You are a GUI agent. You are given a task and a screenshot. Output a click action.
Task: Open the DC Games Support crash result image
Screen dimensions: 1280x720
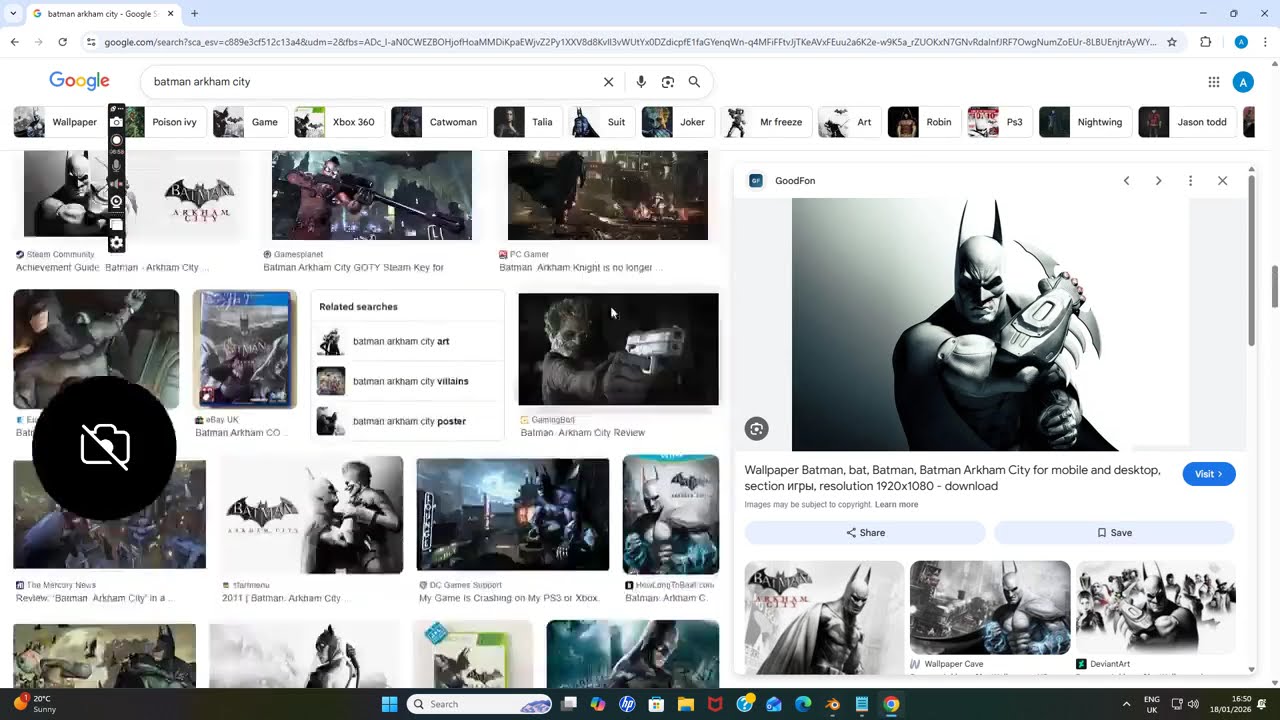[513, 515]
